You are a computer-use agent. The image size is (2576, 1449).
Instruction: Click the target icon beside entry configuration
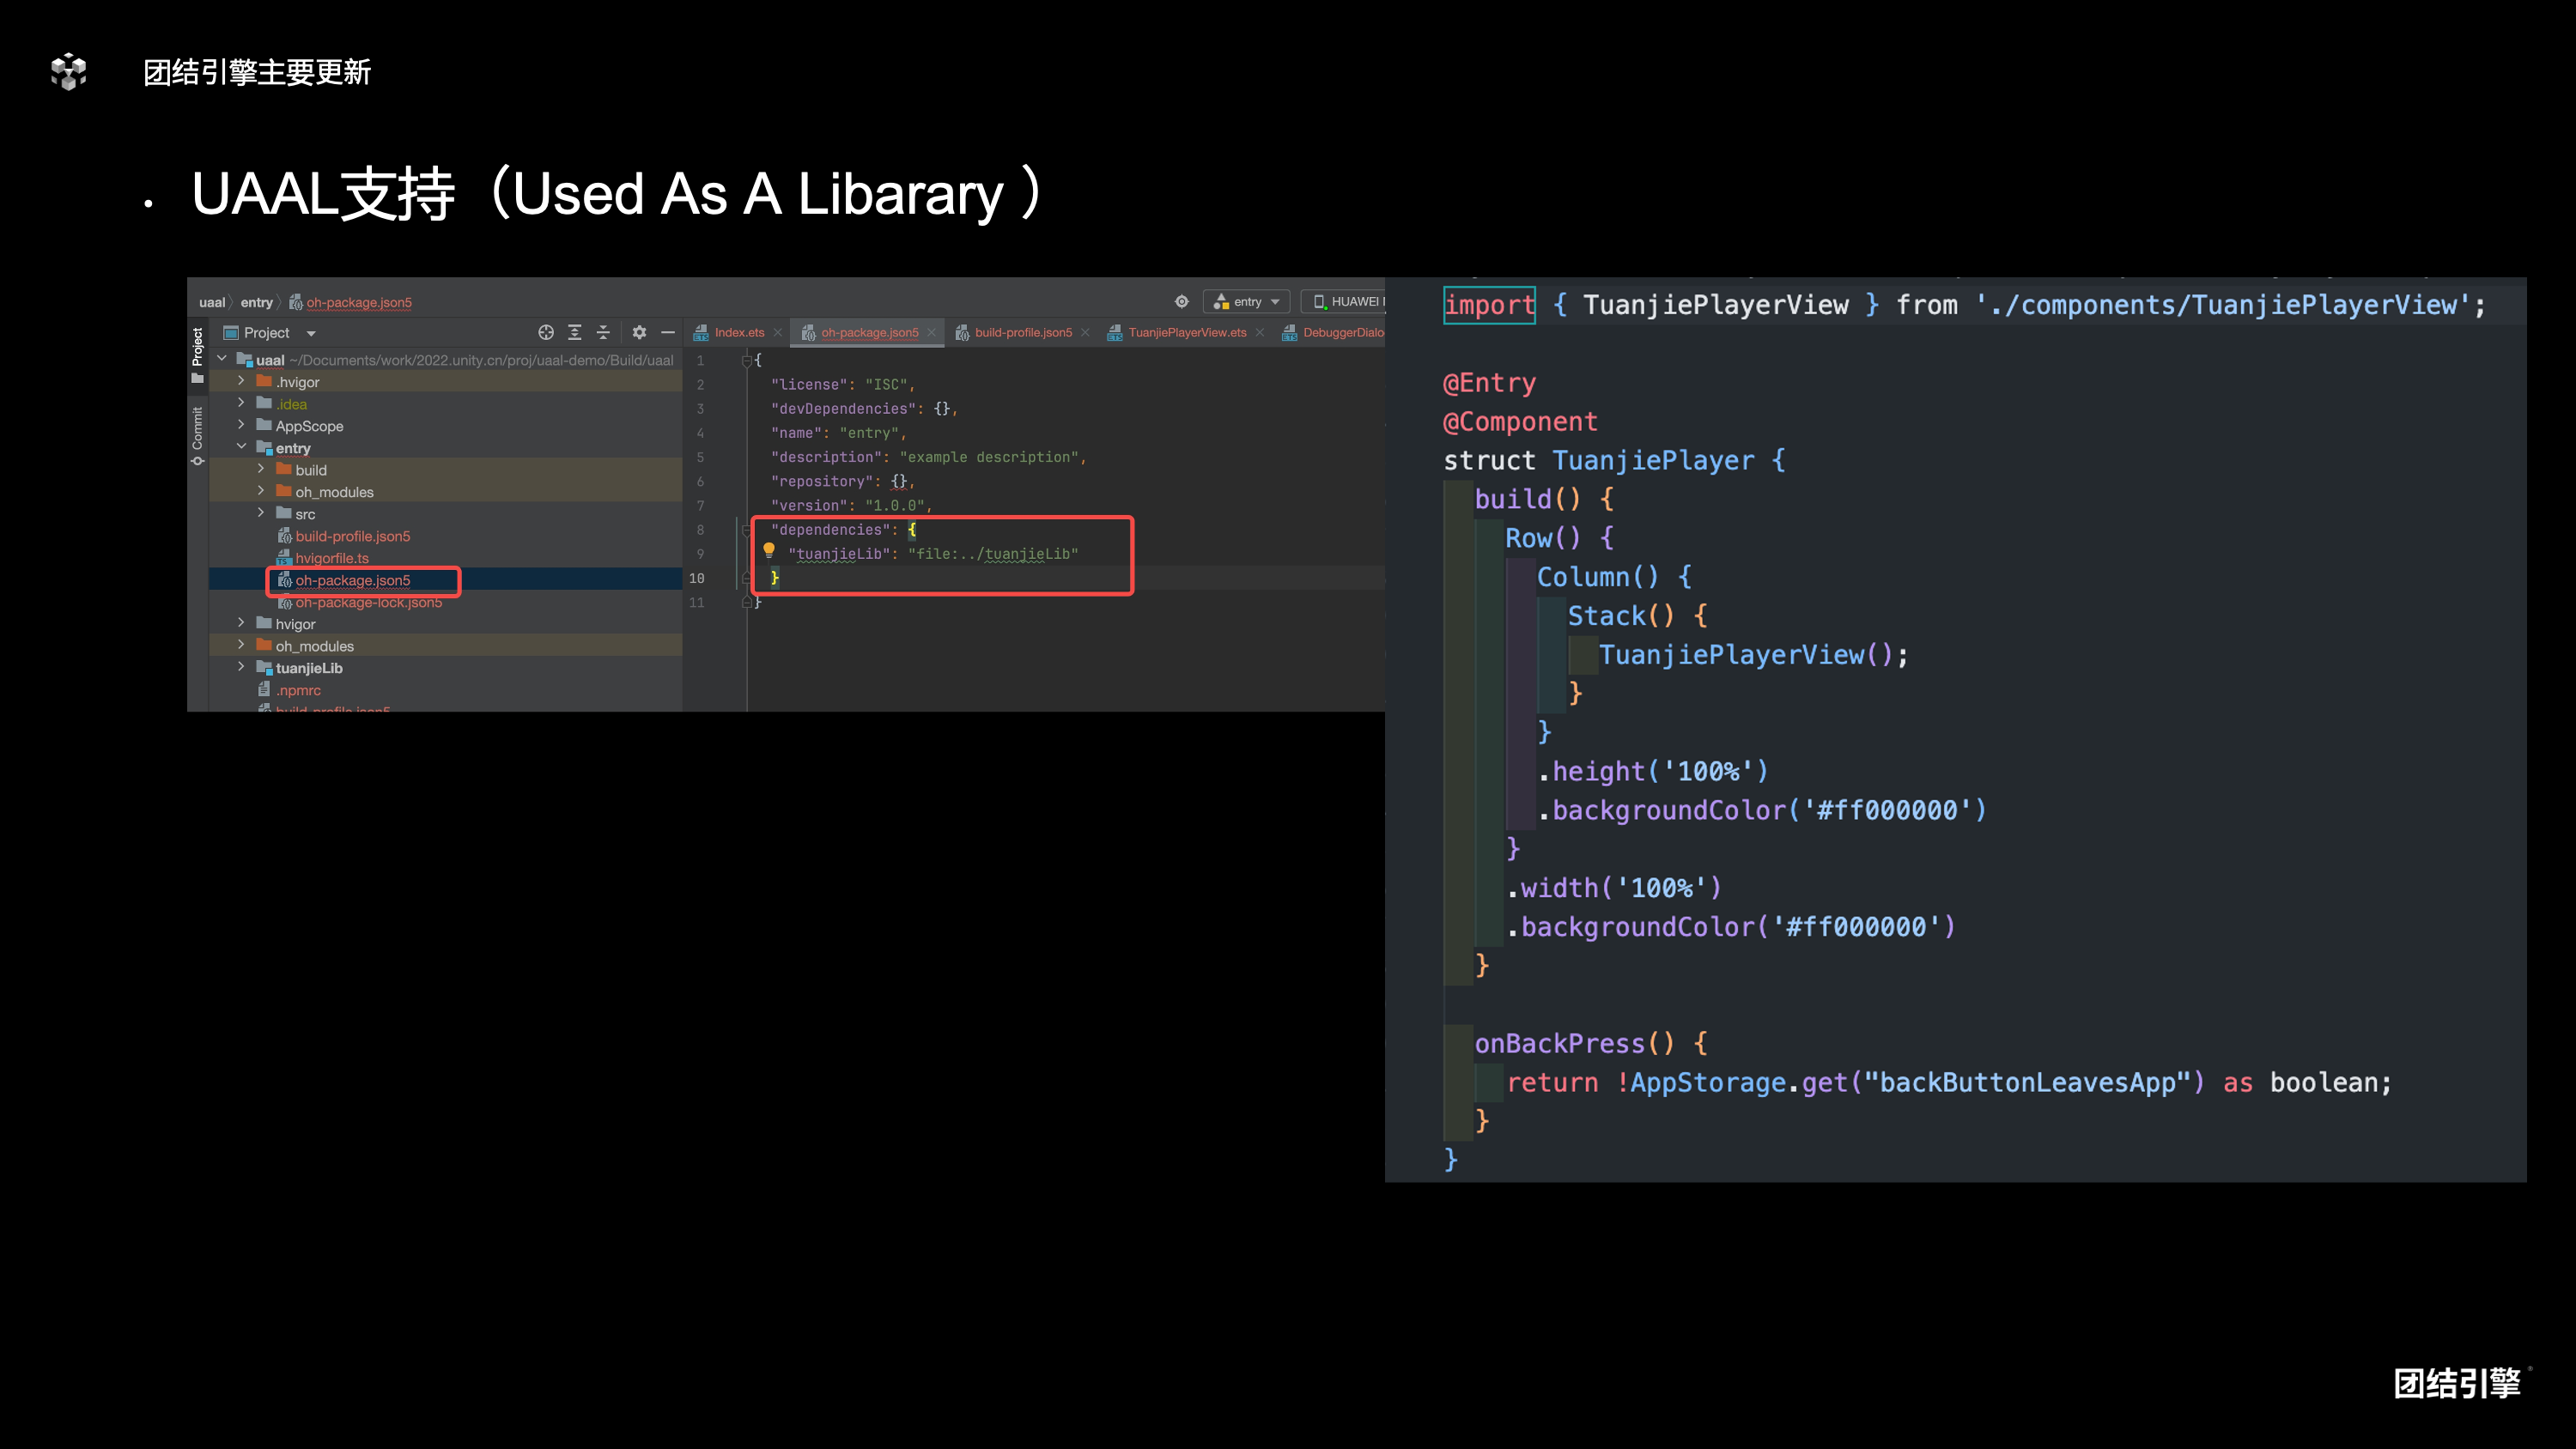[x=1182, y=301]
